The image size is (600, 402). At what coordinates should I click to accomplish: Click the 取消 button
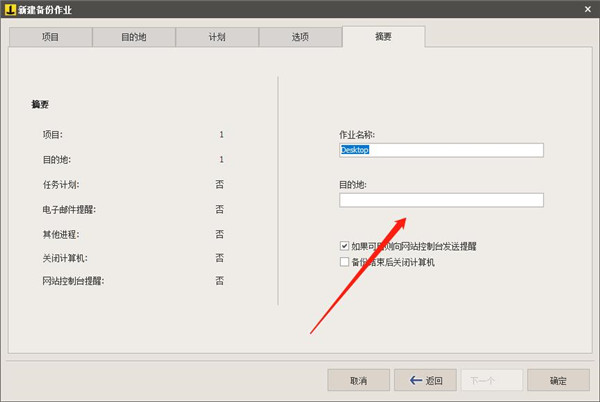pos(359,380)
